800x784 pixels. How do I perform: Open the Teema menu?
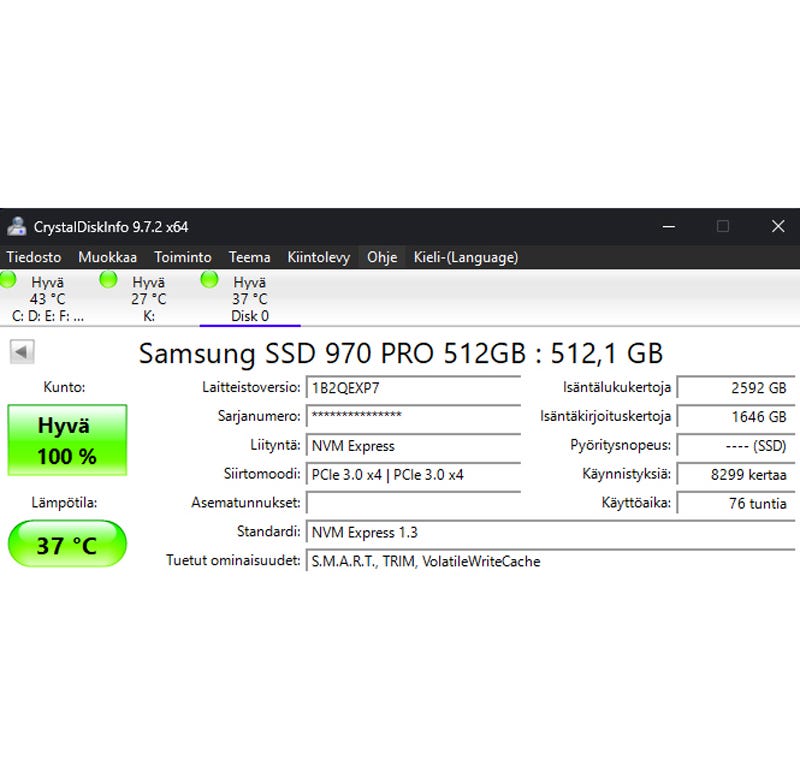tap(249, 257)
